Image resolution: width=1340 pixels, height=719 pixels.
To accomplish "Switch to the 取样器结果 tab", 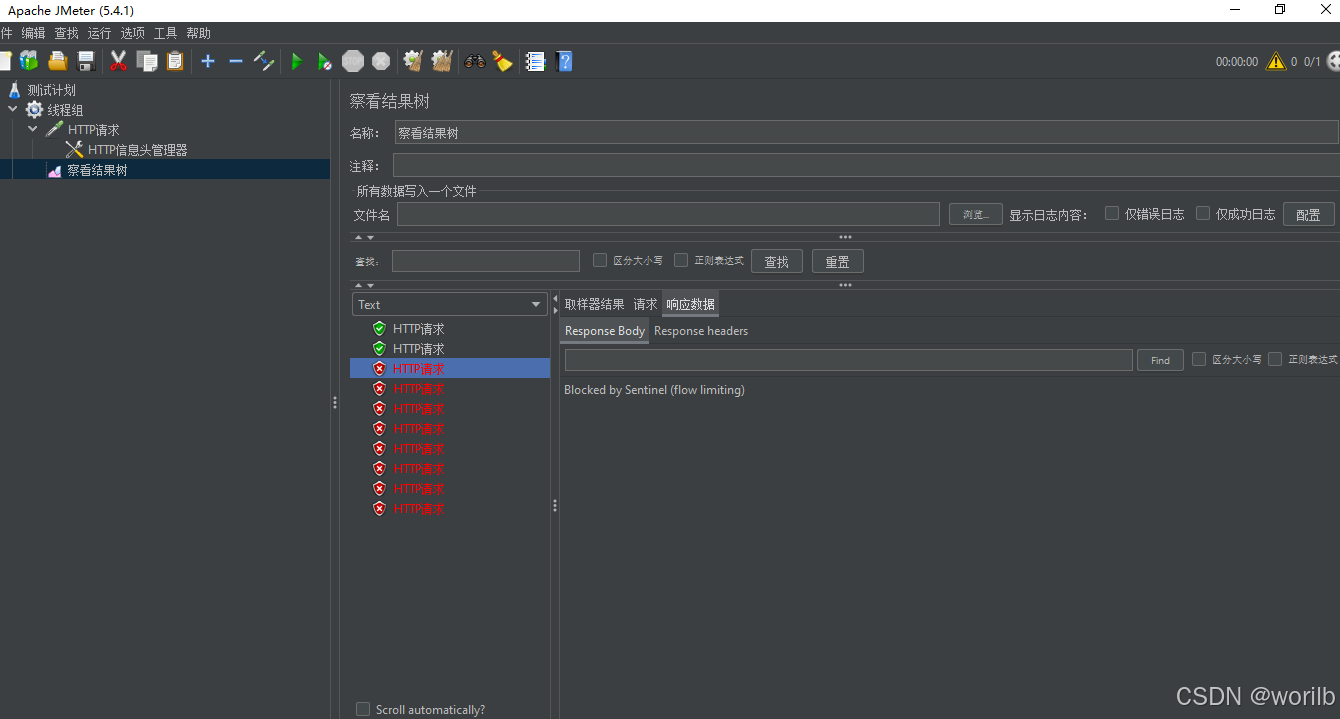I will coord(594,304).
